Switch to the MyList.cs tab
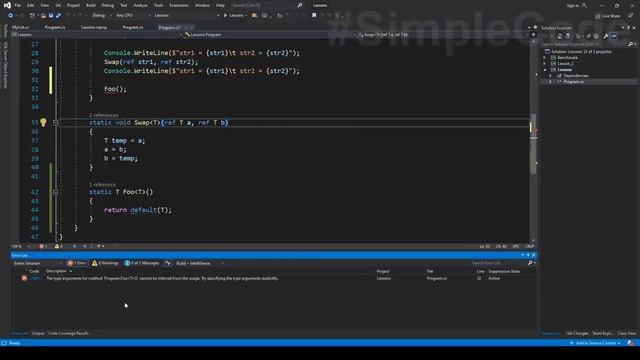The height and width of the screenshot is (360, 640). pos(20,27)
